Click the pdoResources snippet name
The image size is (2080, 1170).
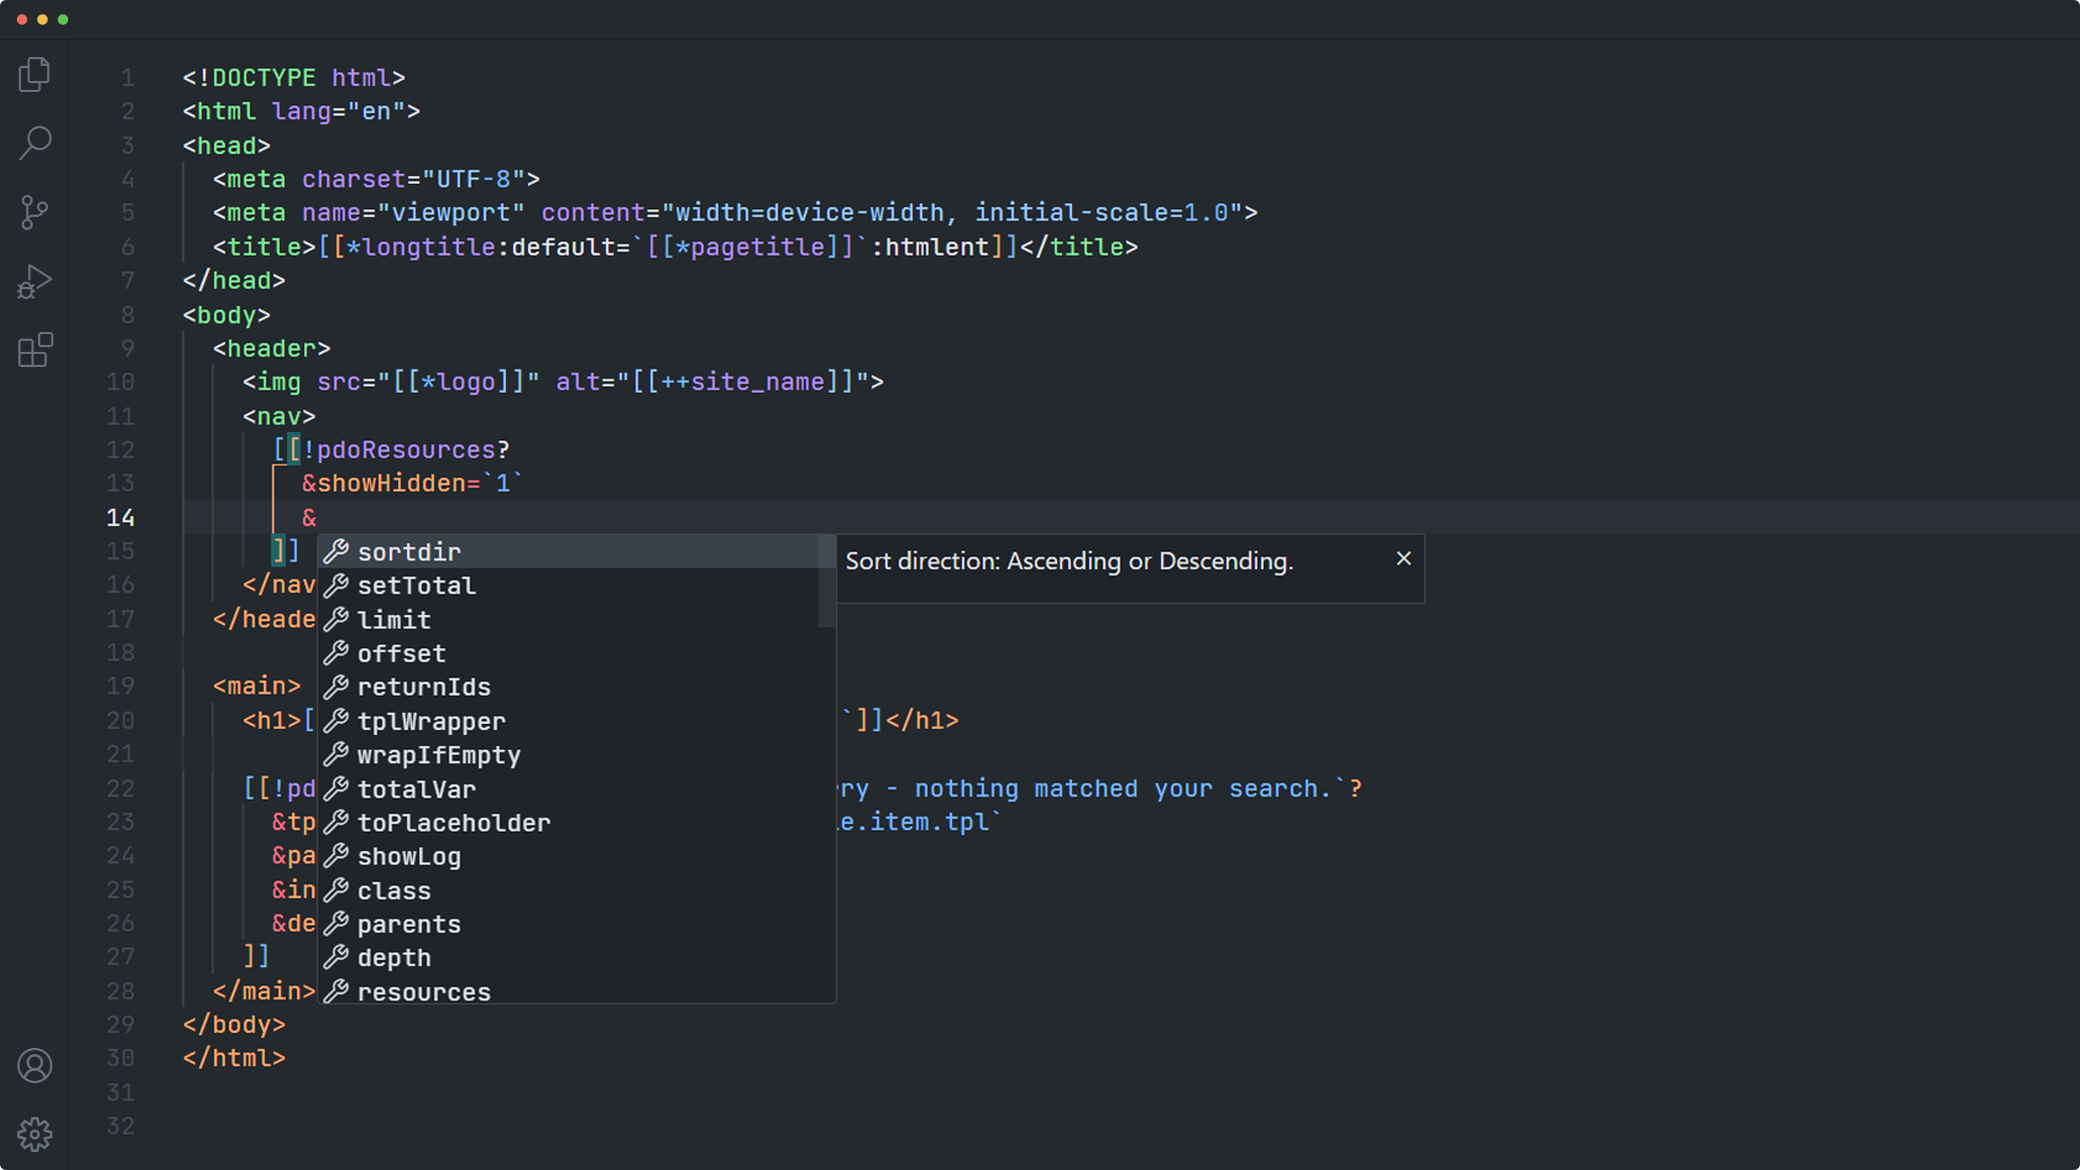405,450
